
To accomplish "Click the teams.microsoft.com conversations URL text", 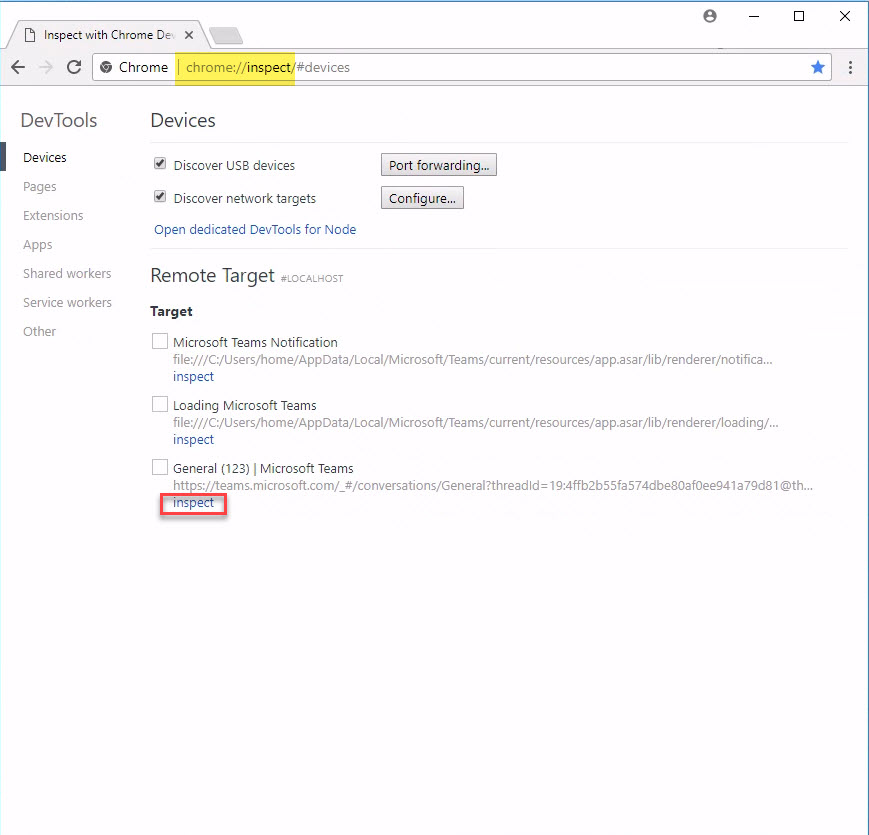I will 493,485.
